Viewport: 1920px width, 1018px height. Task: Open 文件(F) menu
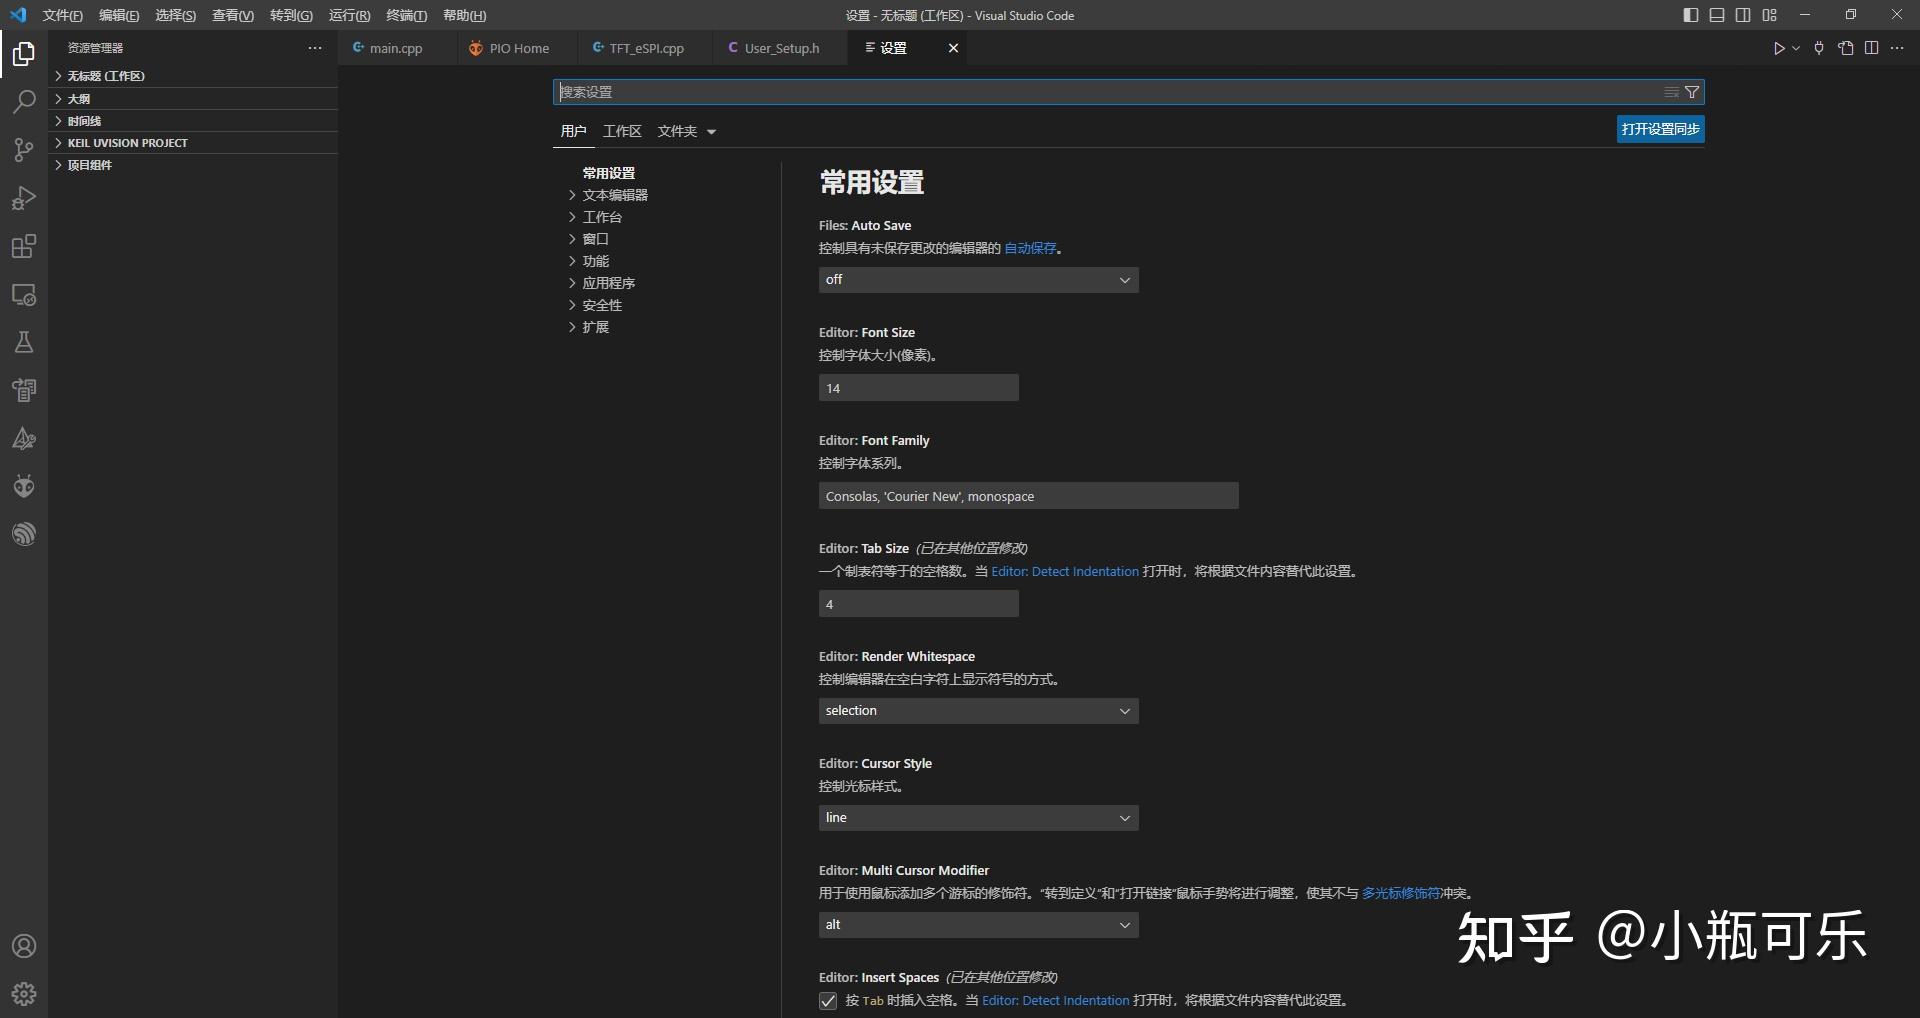coord(62,15)
